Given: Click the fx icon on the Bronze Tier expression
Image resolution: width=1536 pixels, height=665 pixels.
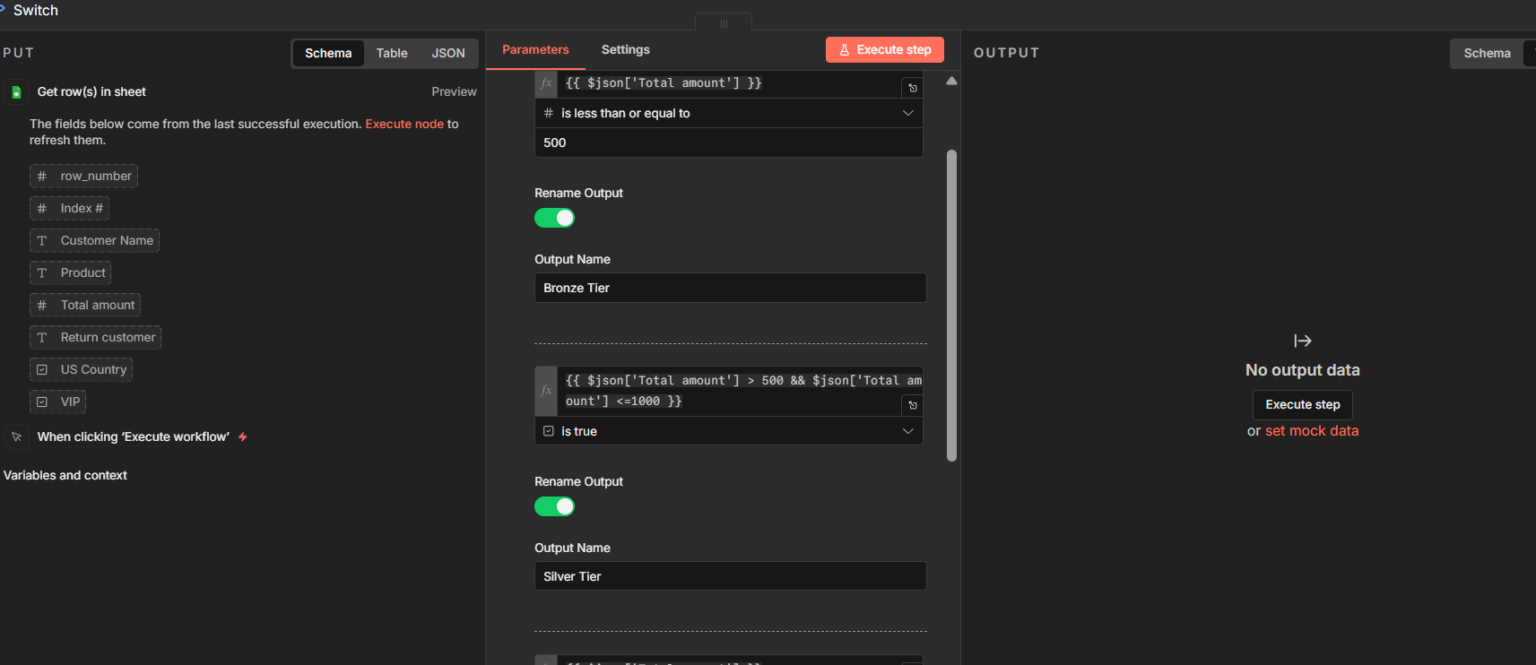Looking at the screenshot, I should coord(546,83).
